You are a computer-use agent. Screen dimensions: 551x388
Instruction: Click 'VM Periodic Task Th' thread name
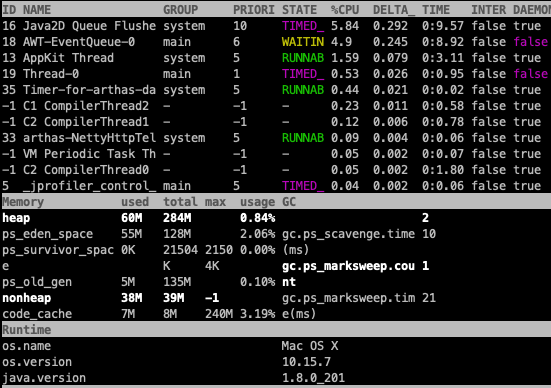pos(89,154)
